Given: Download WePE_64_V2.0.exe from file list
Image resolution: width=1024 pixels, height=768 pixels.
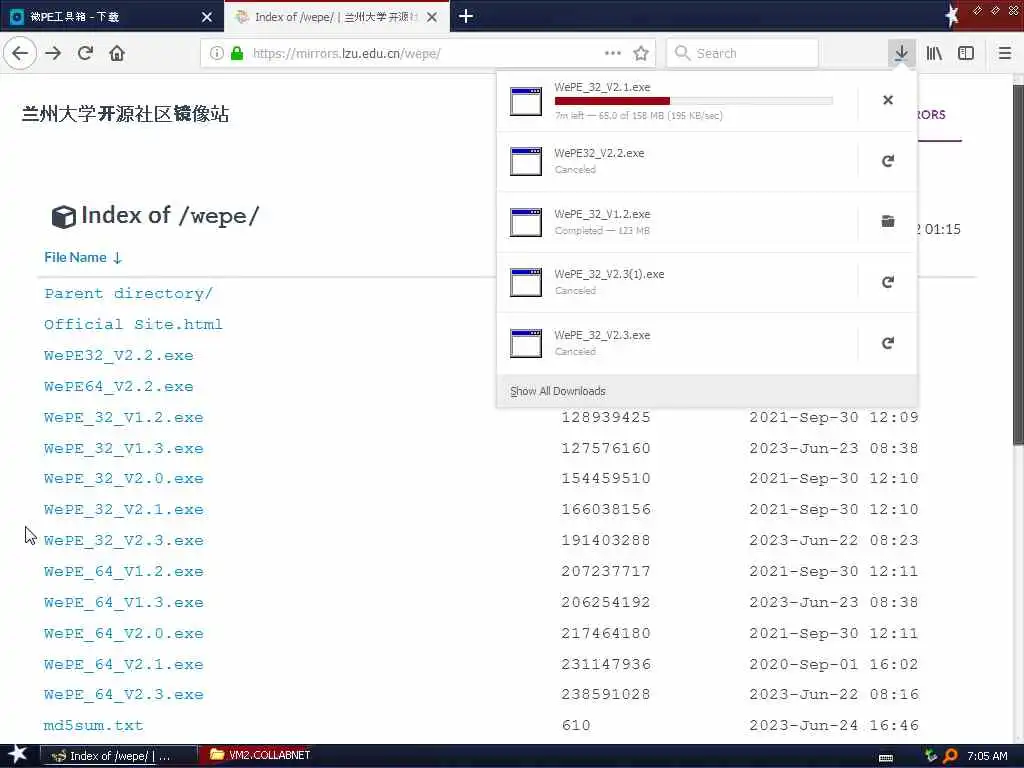Looking at the screenshot, I should click(x=123, y=633).
